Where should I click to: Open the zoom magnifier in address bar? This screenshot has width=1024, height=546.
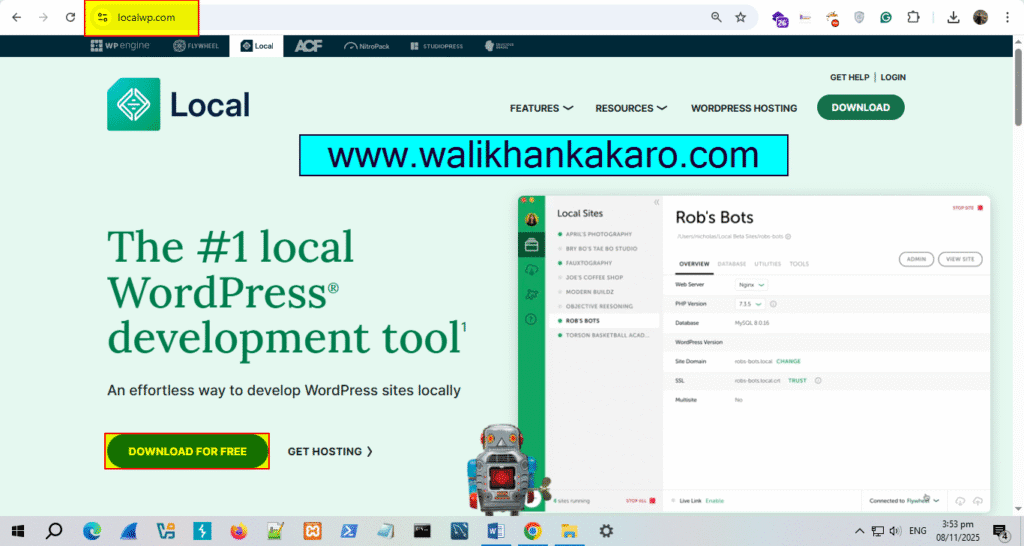pyautogui.click(x=716, y=18)
